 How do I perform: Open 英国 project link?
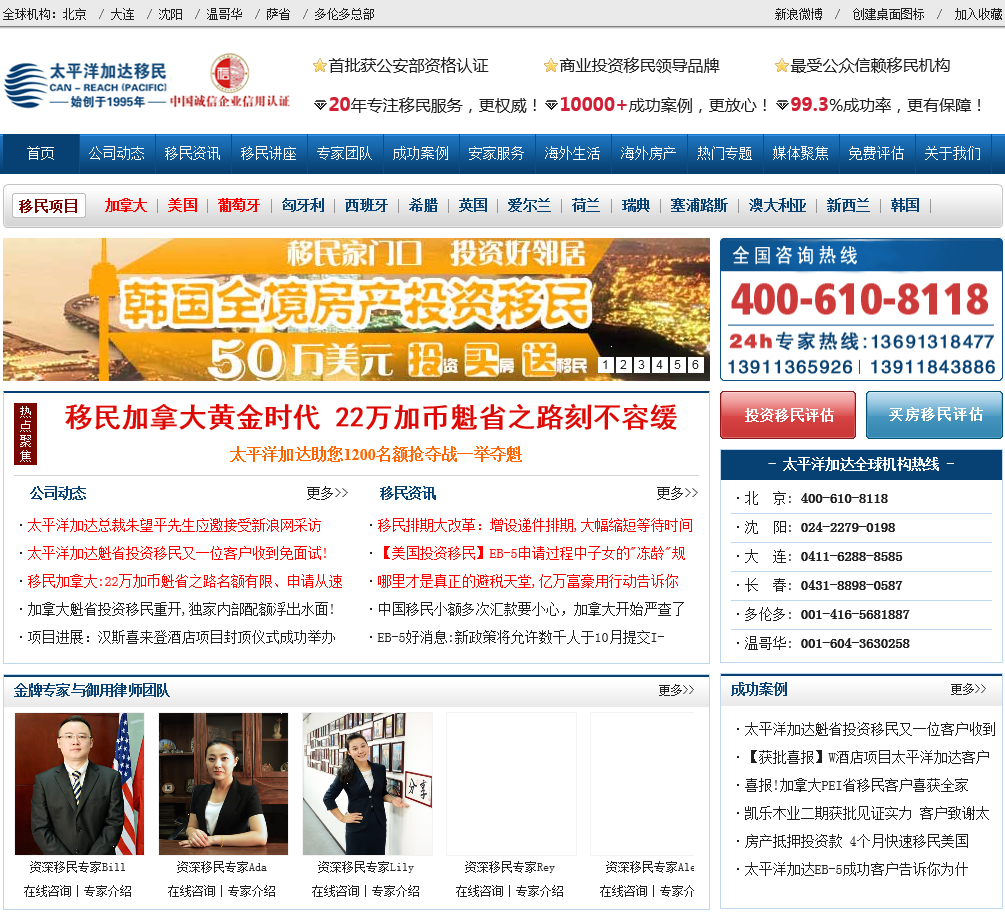(x=473, y=206)
